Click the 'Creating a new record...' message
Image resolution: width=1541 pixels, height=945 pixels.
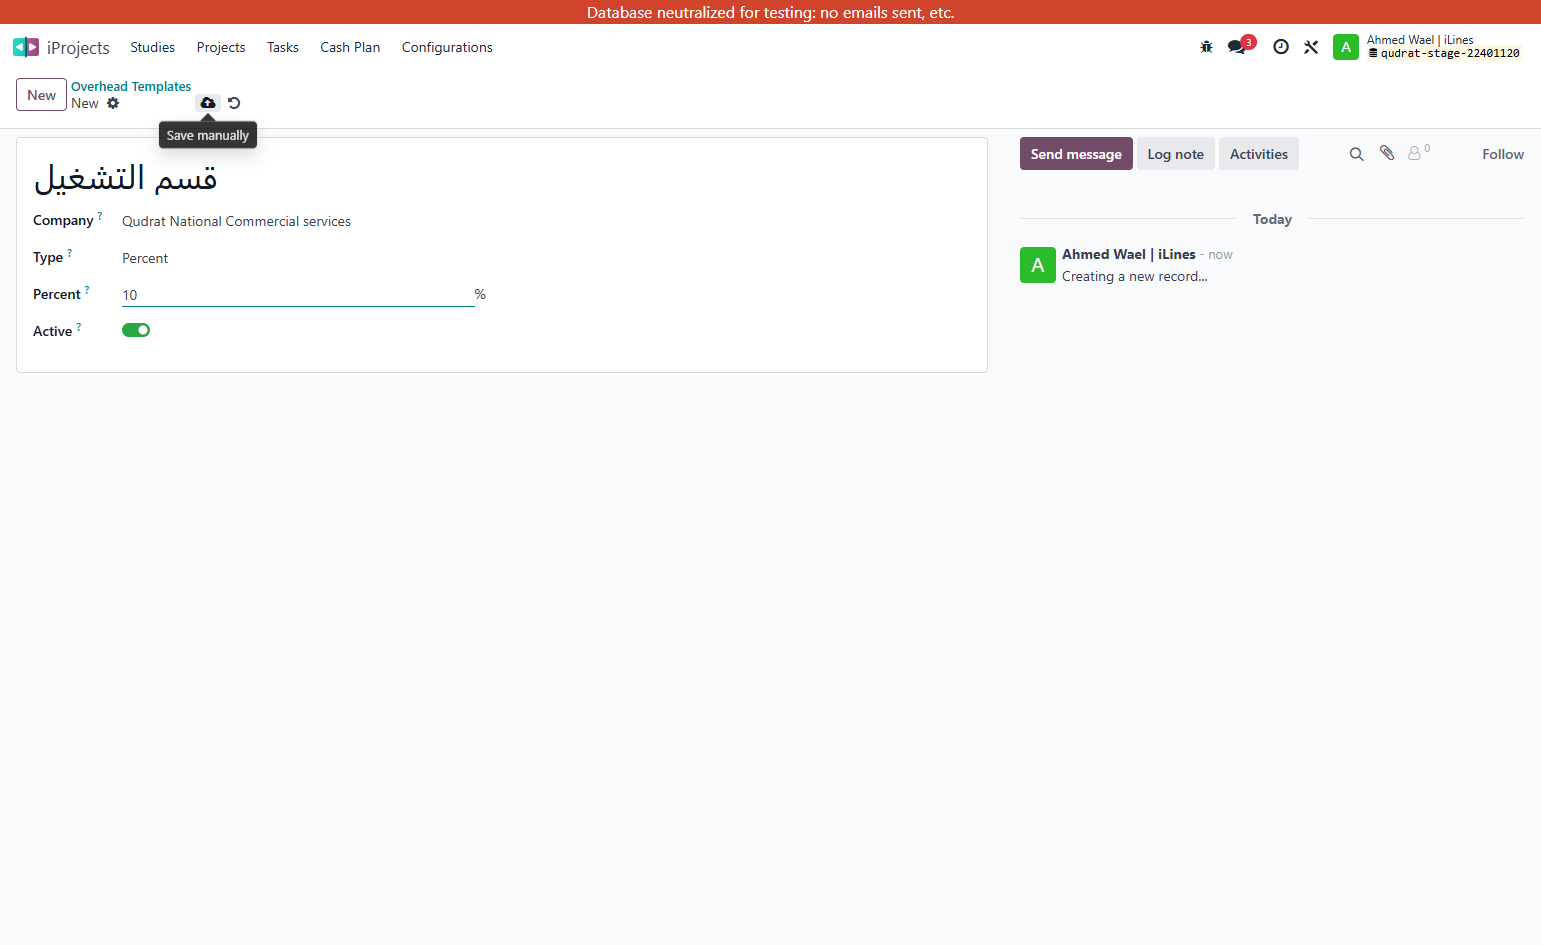(1135, 276)
